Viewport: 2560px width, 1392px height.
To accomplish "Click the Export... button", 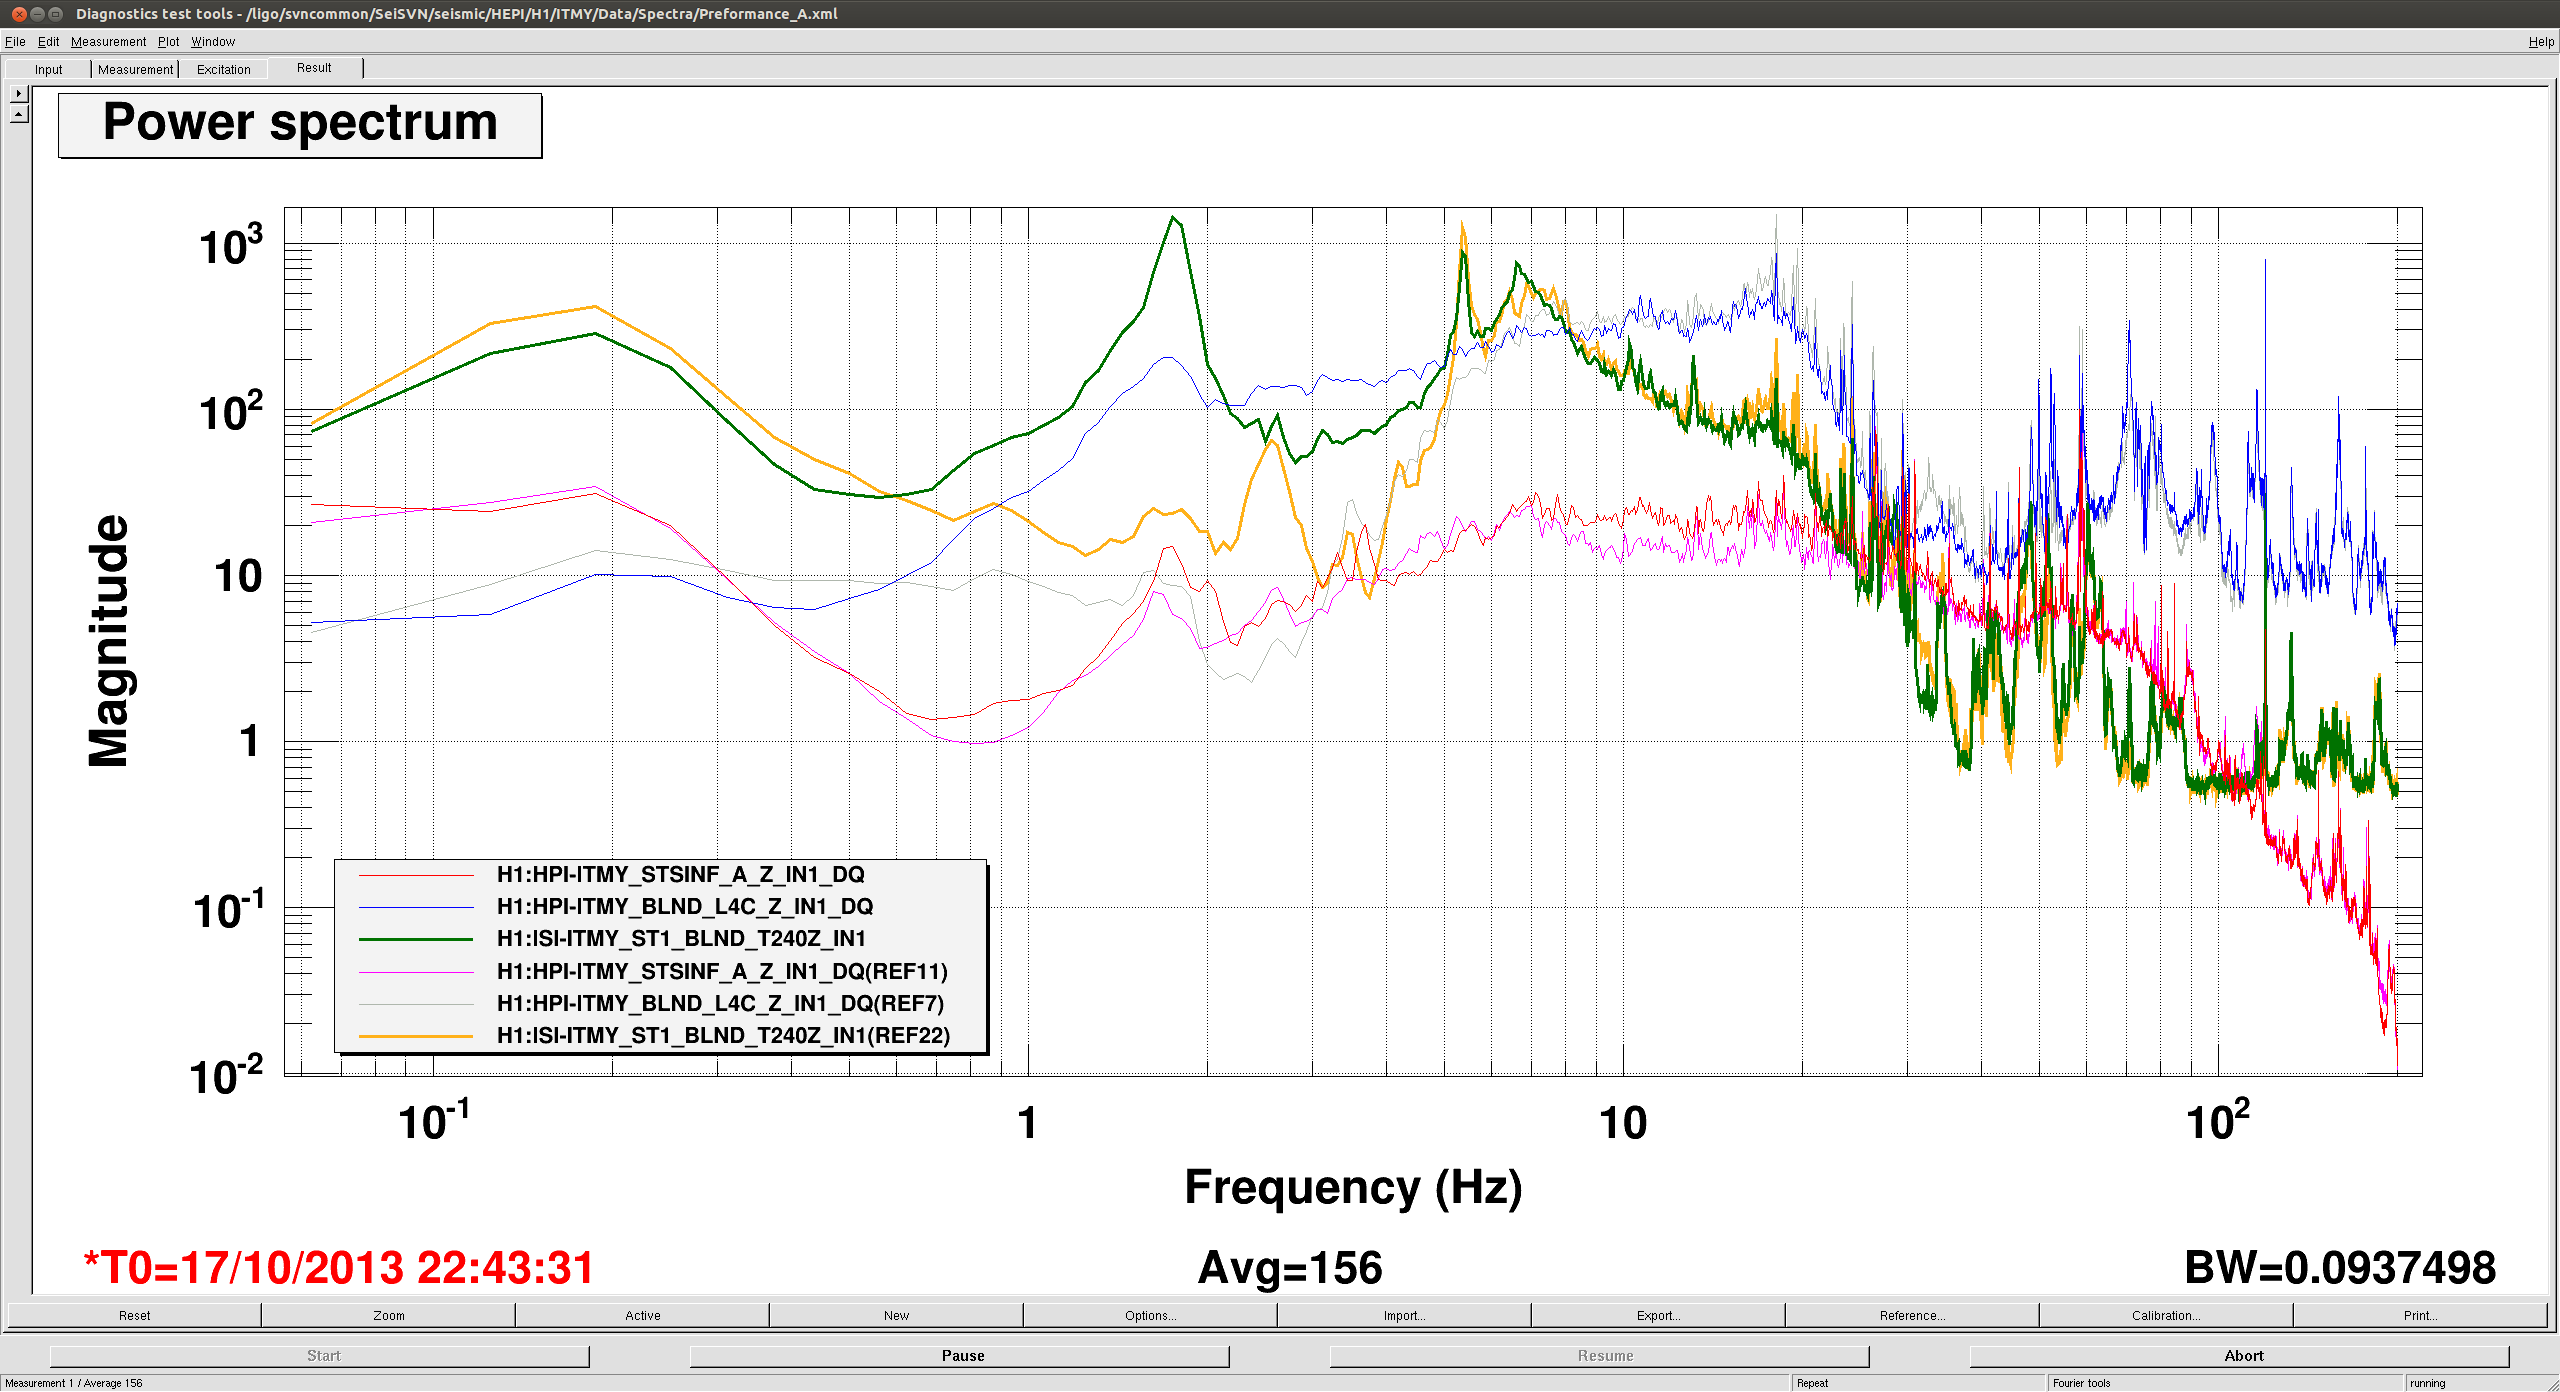I will pos(1658,1315).
